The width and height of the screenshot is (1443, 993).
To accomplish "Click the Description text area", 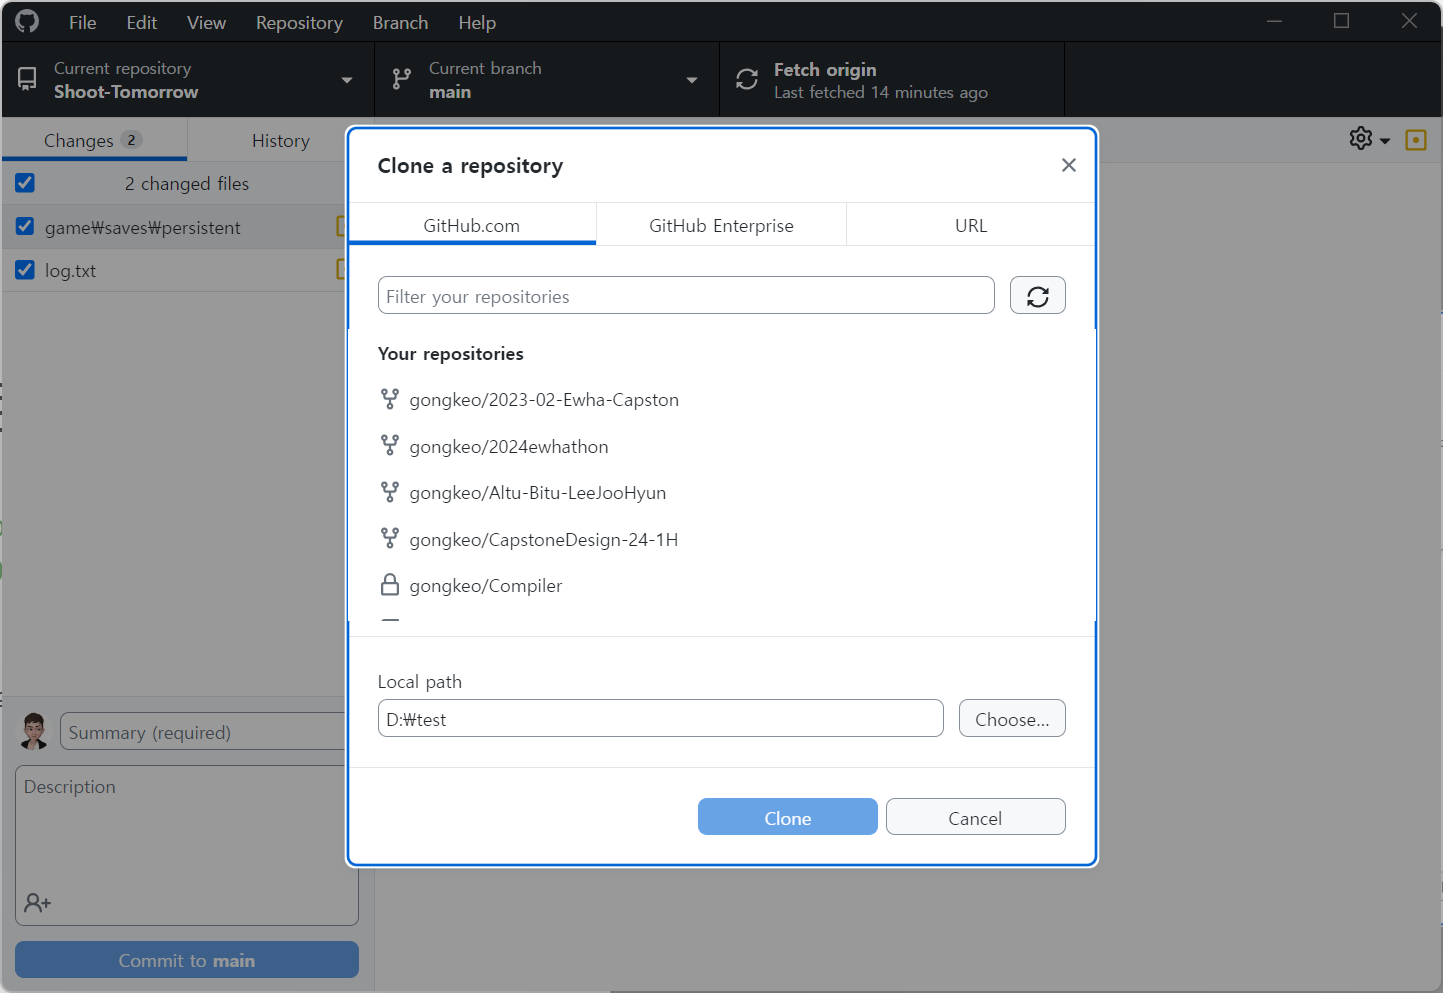I will point(187,845).
